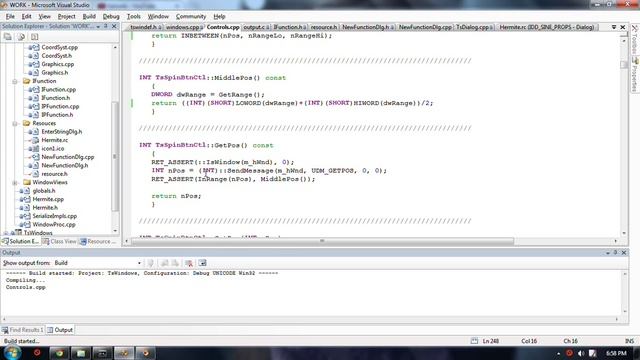The width and height of the screenshot is (640, 360).
Task: Close the Solution Explorer panel
Action: [x=114, y=26]
